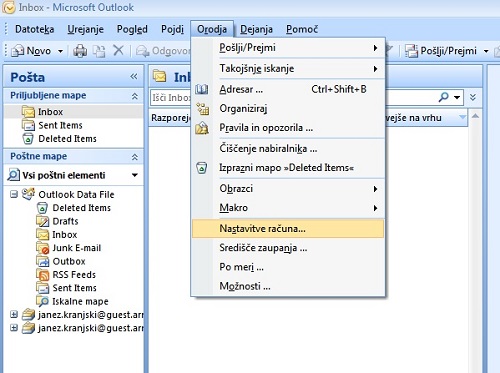Screen dimensions: 500x373
Task: Open the Vsi poštni elementi dropdown
Action: (135, 175)
